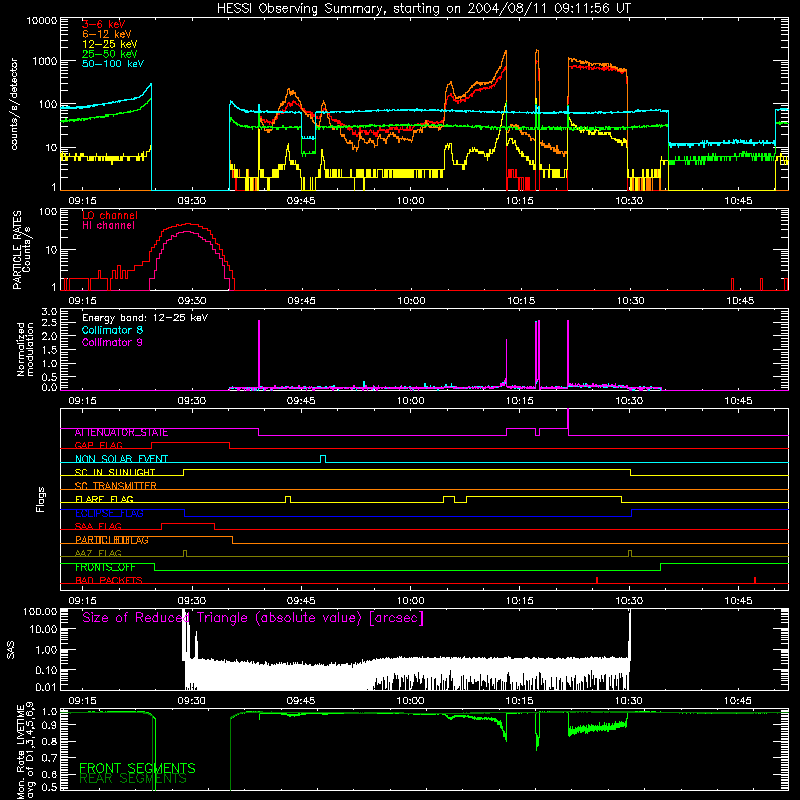Click the "1000" y-axis tick label
Screen dimensions: 800x800
click(44, 62)
